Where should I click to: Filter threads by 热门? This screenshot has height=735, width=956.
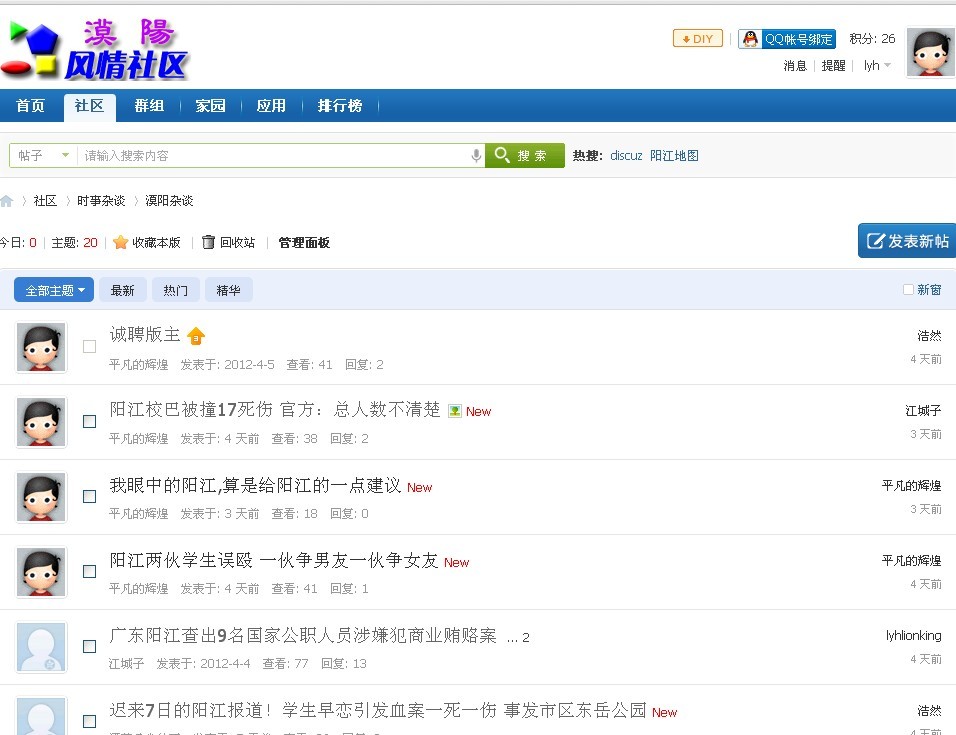176,290
